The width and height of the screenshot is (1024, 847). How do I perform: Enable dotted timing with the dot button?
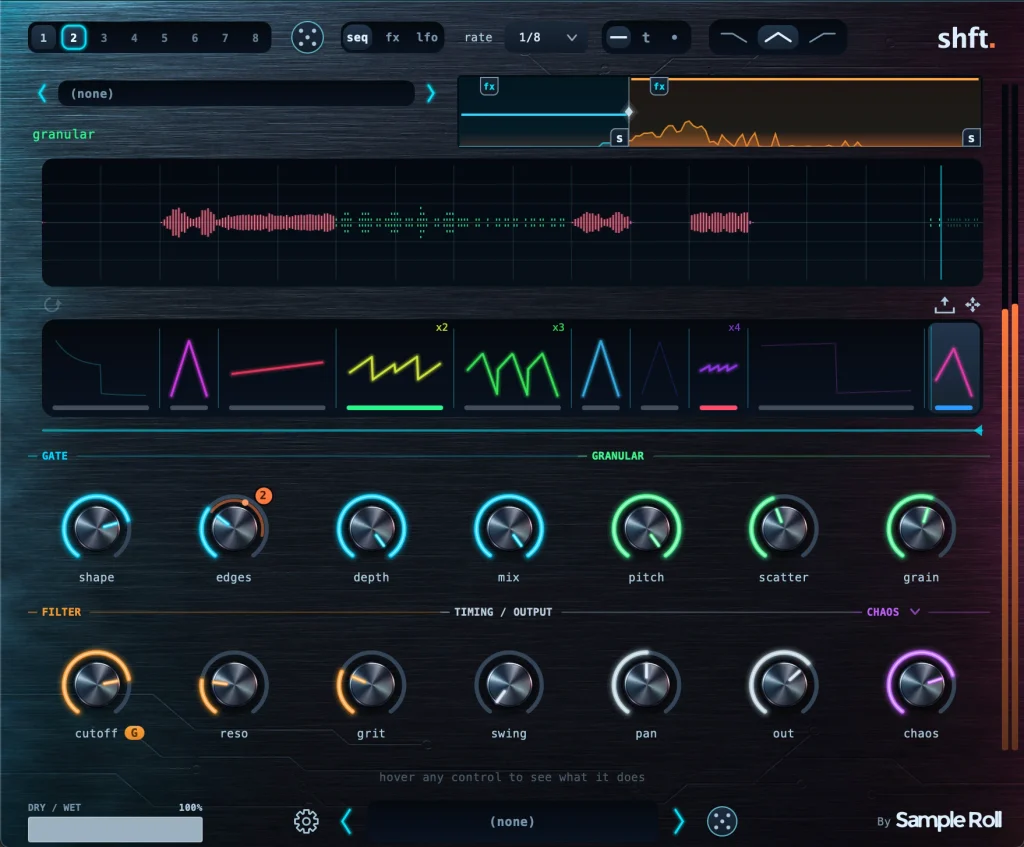point(675,37)
